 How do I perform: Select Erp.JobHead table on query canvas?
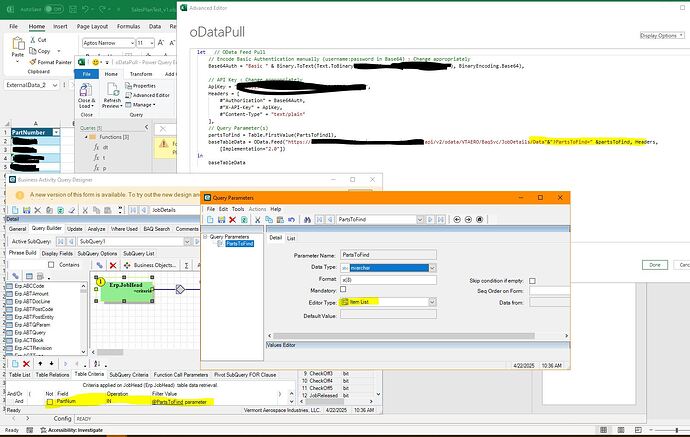point(126,288)
